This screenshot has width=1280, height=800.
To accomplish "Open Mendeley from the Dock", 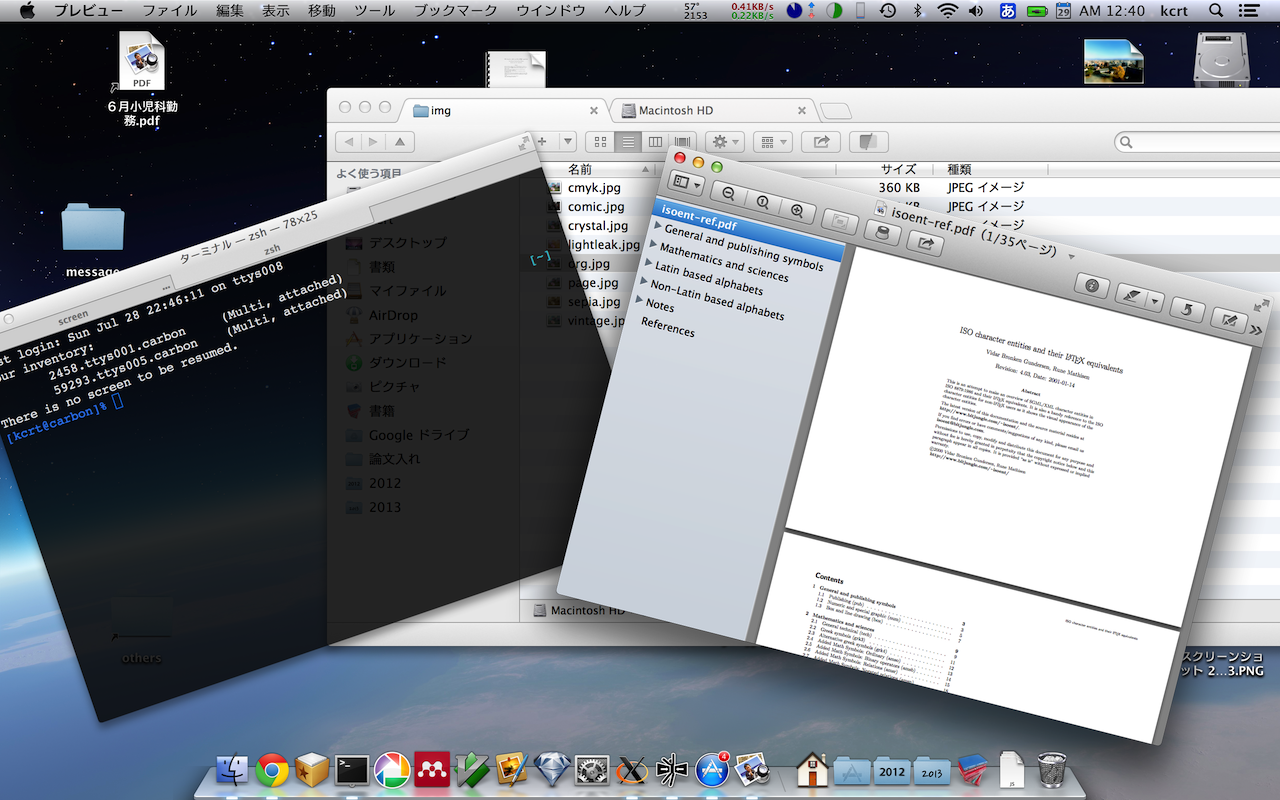I will coord(432,769).
